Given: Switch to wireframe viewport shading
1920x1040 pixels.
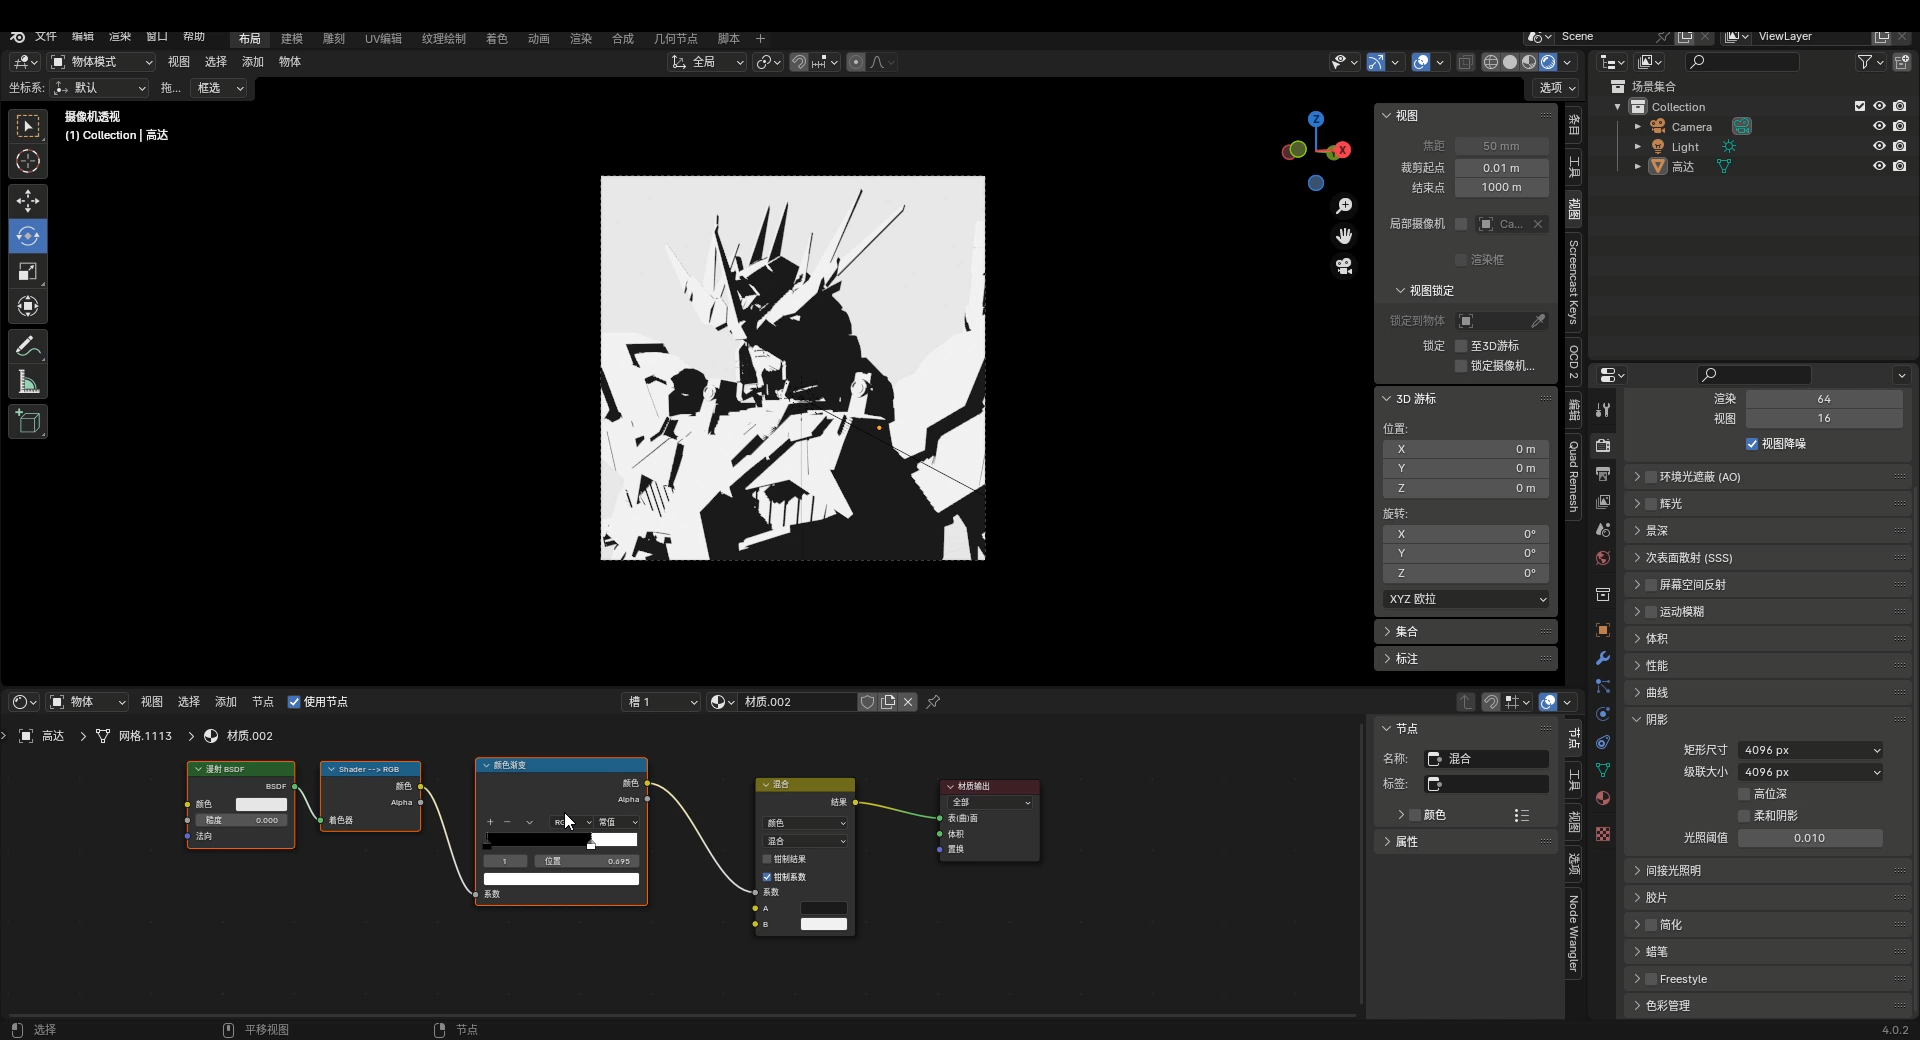Looking at the screenshot, I should click(1490, 62).
